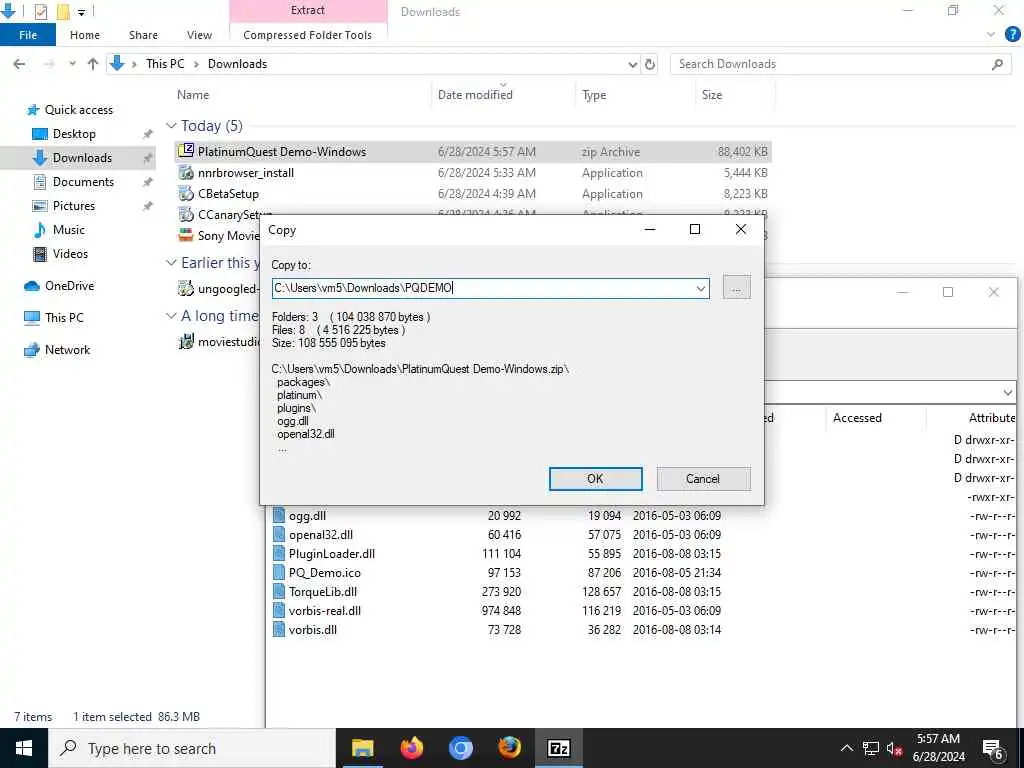Open 7-Zip path dropdown arrow
This screenshot has width=1024, height=768.
click(1008, 393)
